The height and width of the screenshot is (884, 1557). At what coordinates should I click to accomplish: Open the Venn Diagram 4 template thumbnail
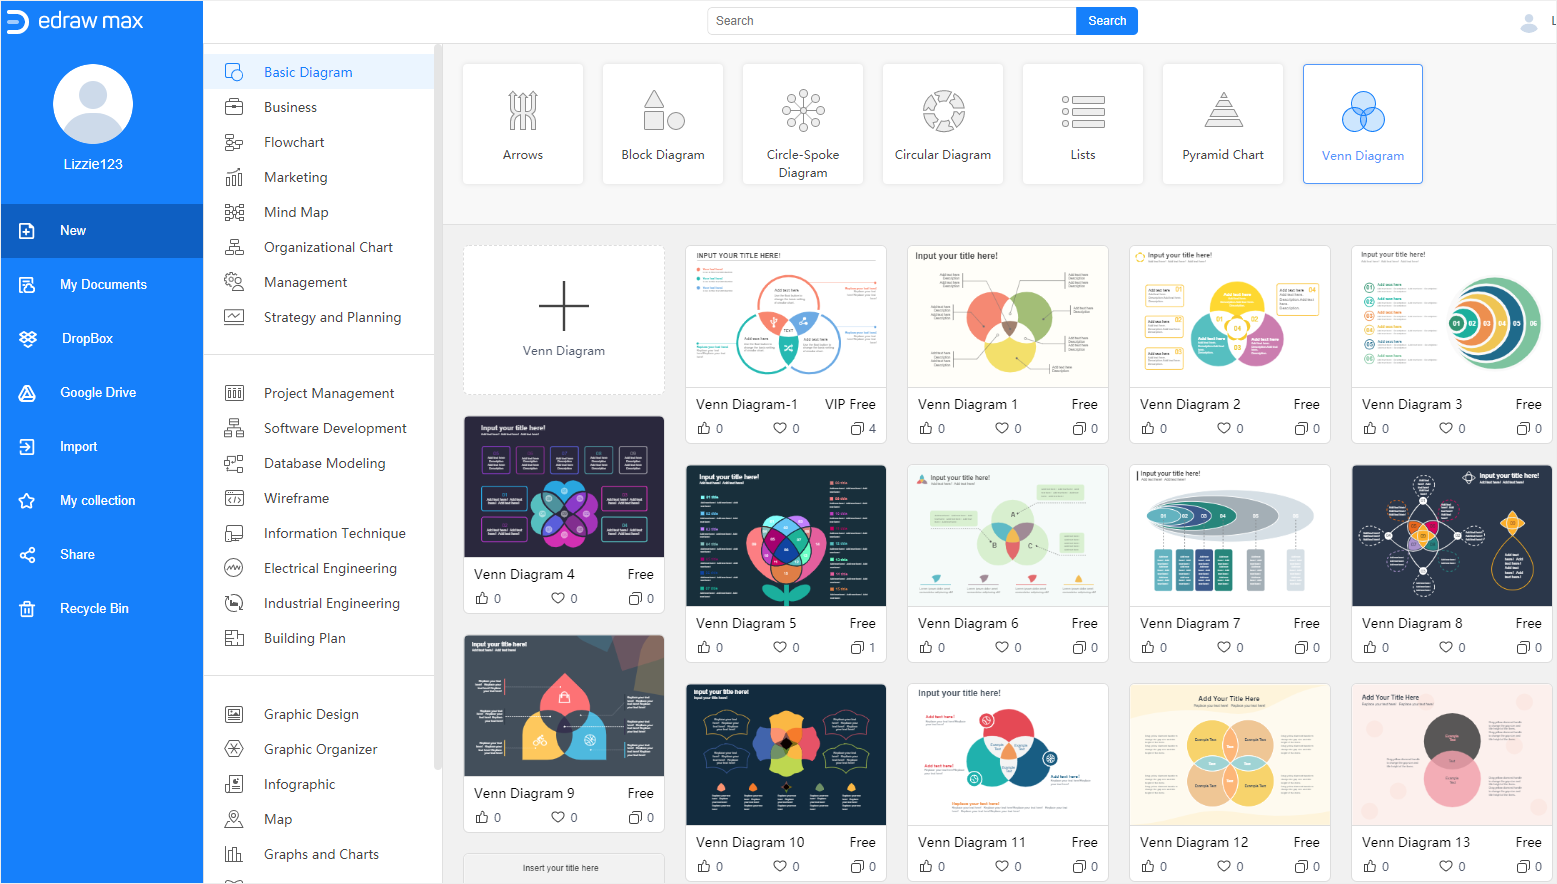[563, 486]
